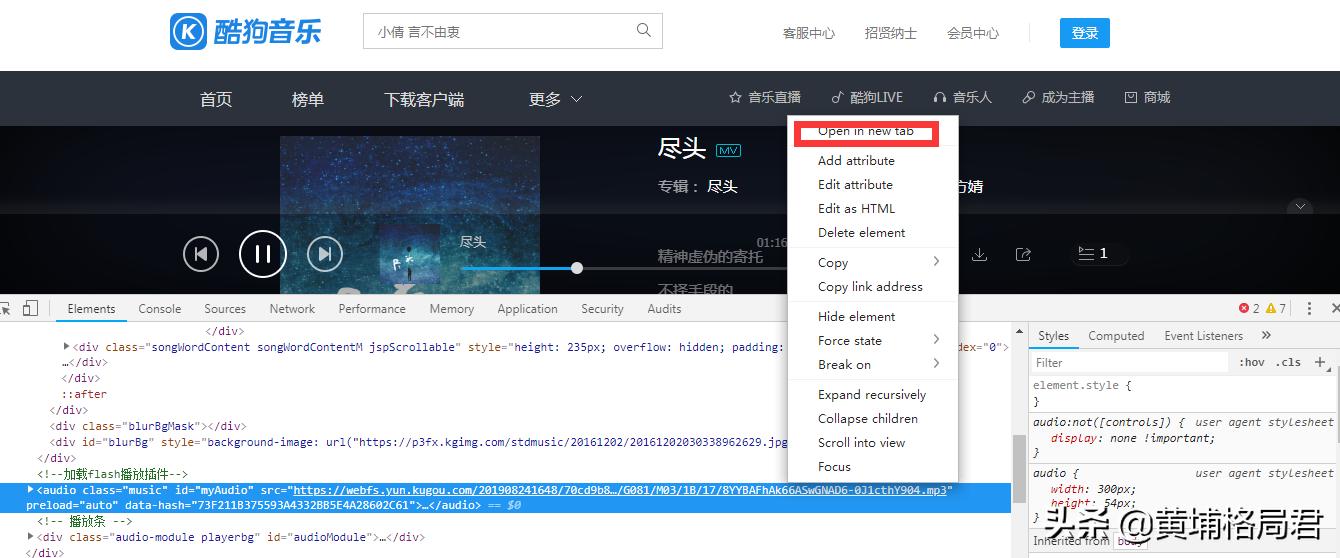Click the blue 登录 login button

click(x=1085, y=33)
